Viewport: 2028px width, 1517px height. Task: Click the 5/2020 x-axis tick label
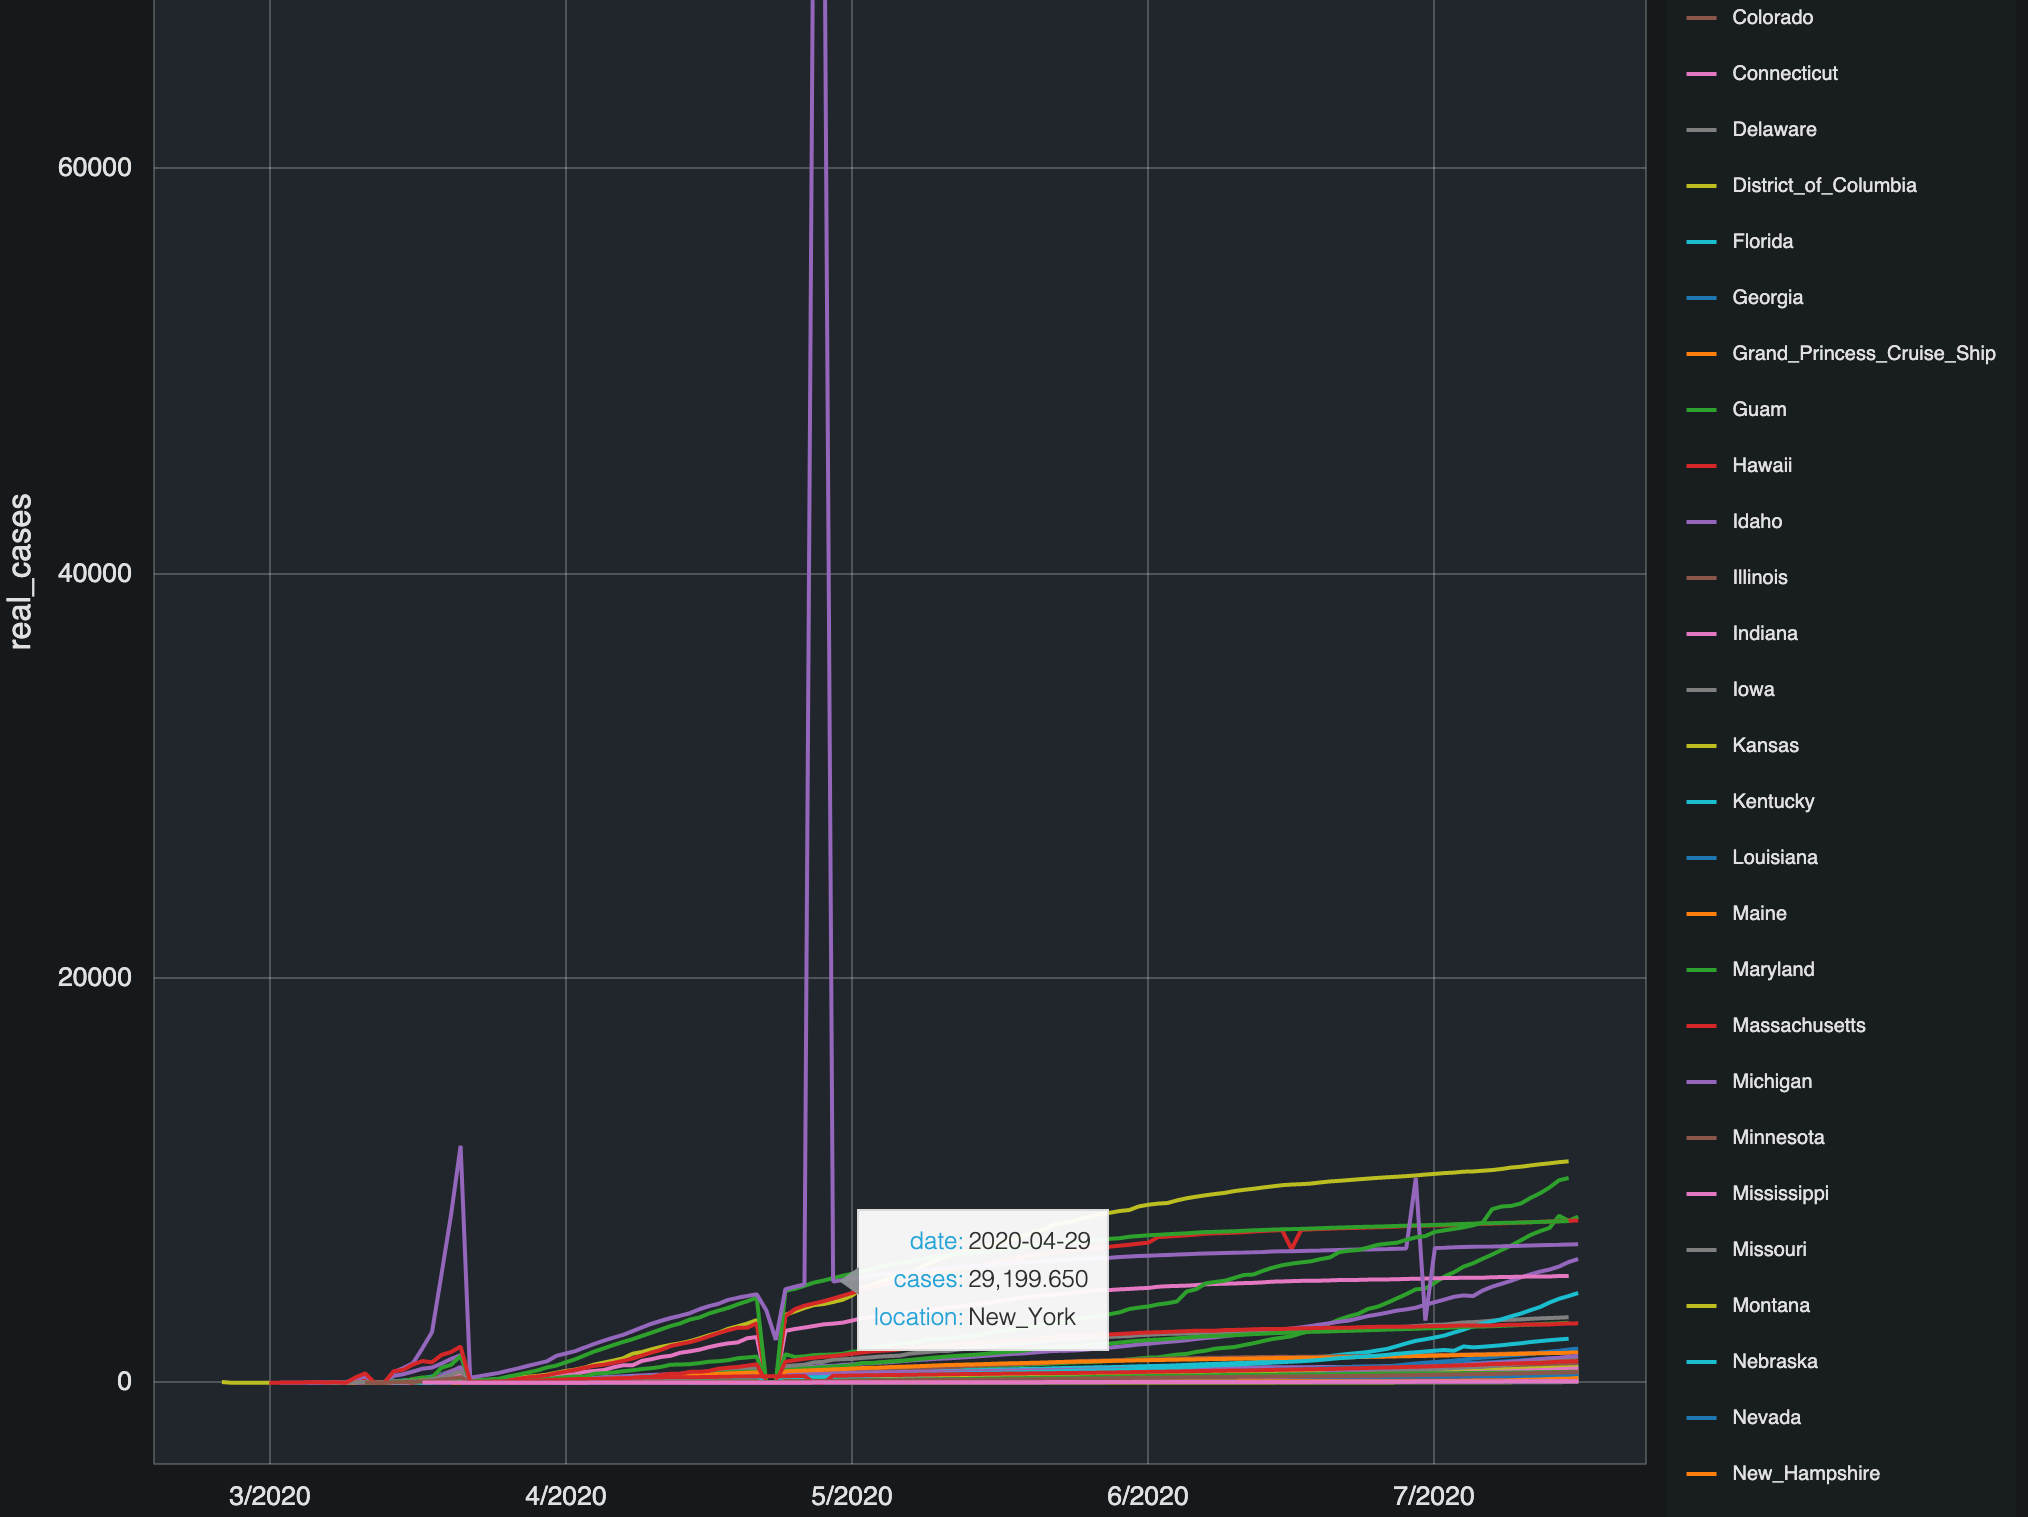point(851,1496)
